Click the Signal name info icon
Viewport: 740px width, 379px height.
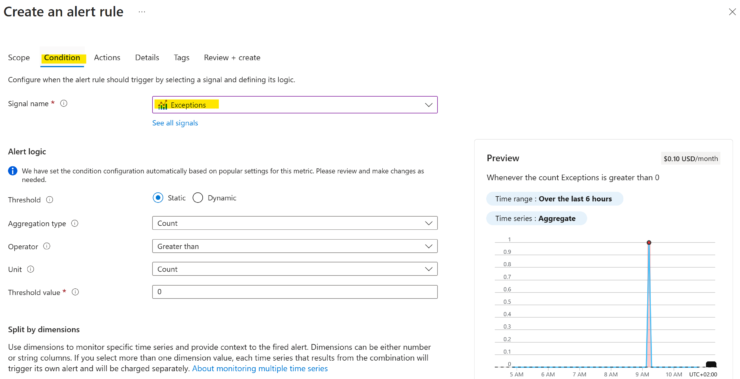[x=64, y=103]
